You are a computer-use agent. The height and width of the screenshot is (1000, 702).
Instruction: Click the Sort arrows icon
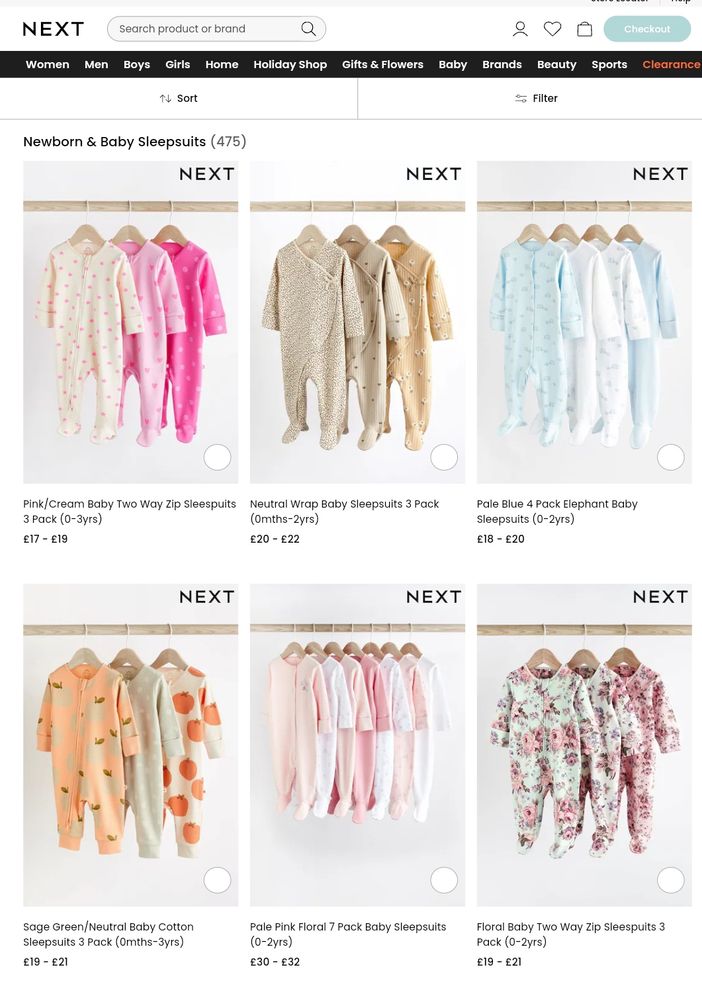(x=165, y=98)
